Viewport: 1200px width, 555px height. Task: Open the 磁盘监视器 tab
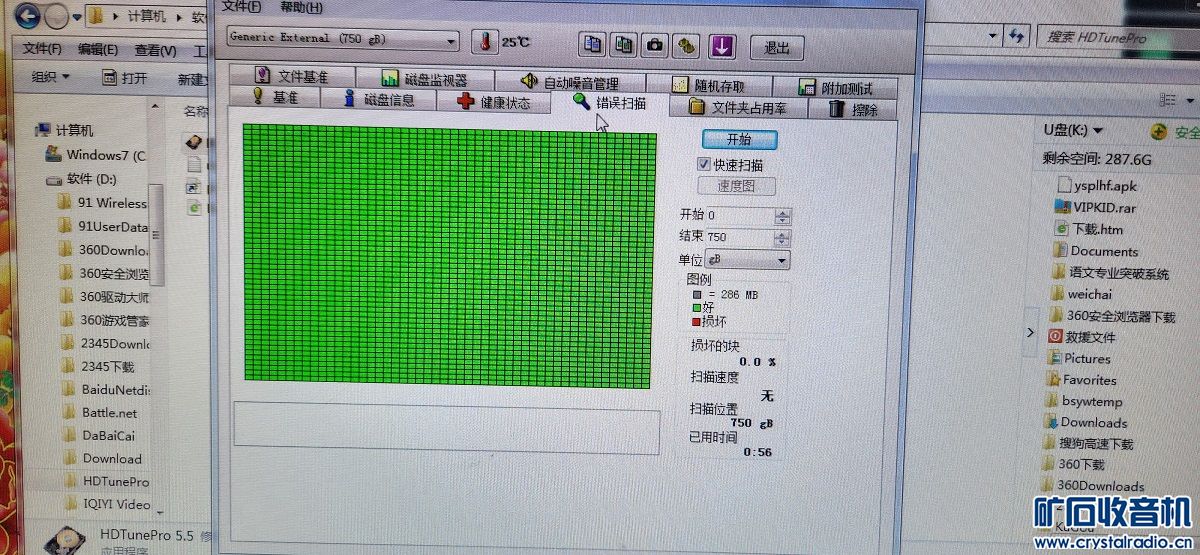pos(424,79)
